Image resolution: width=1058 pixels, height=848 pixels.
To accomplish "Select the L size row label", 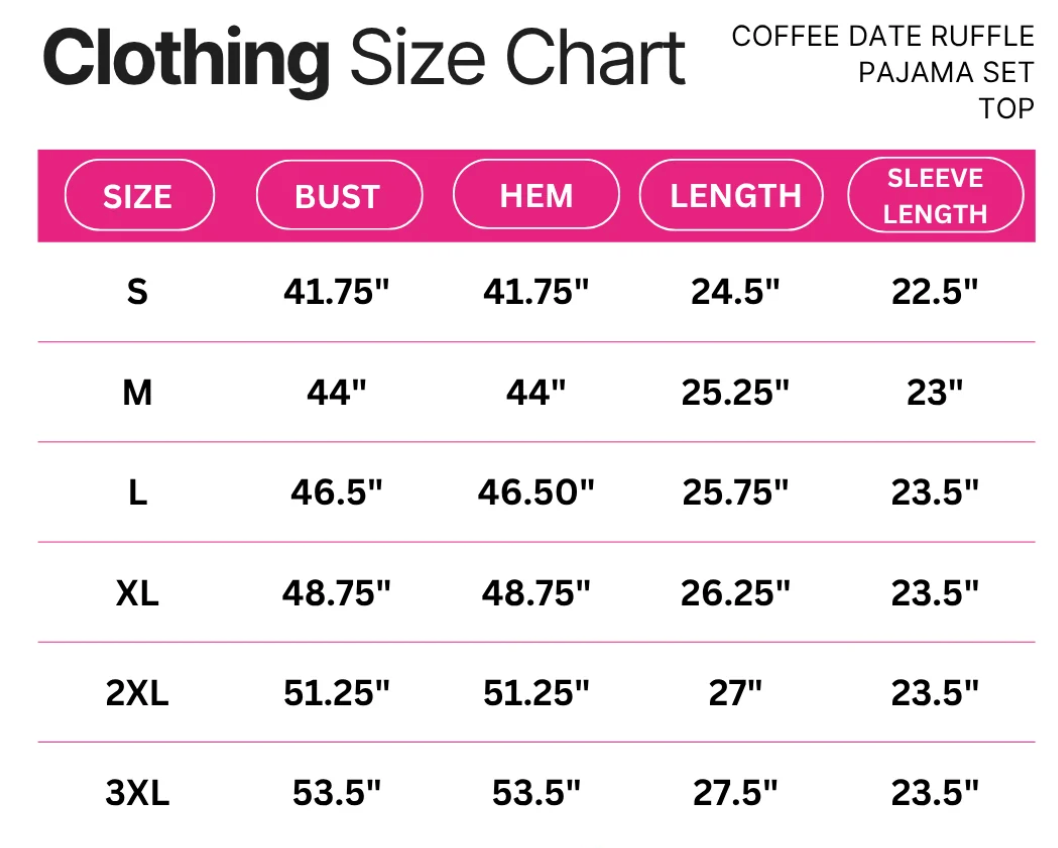I will point(138,492).
